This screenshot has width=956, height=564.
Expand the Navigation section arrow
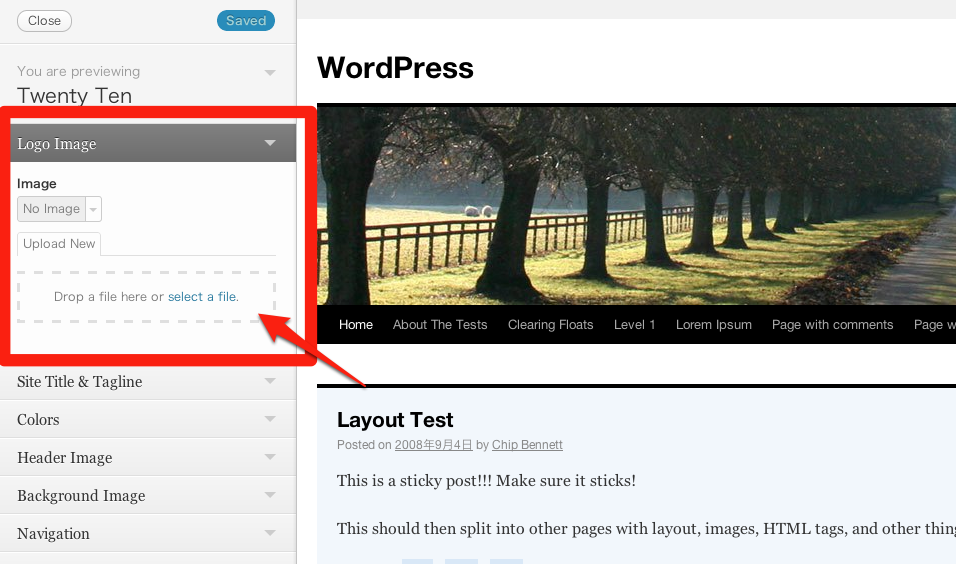click(270, 533)
